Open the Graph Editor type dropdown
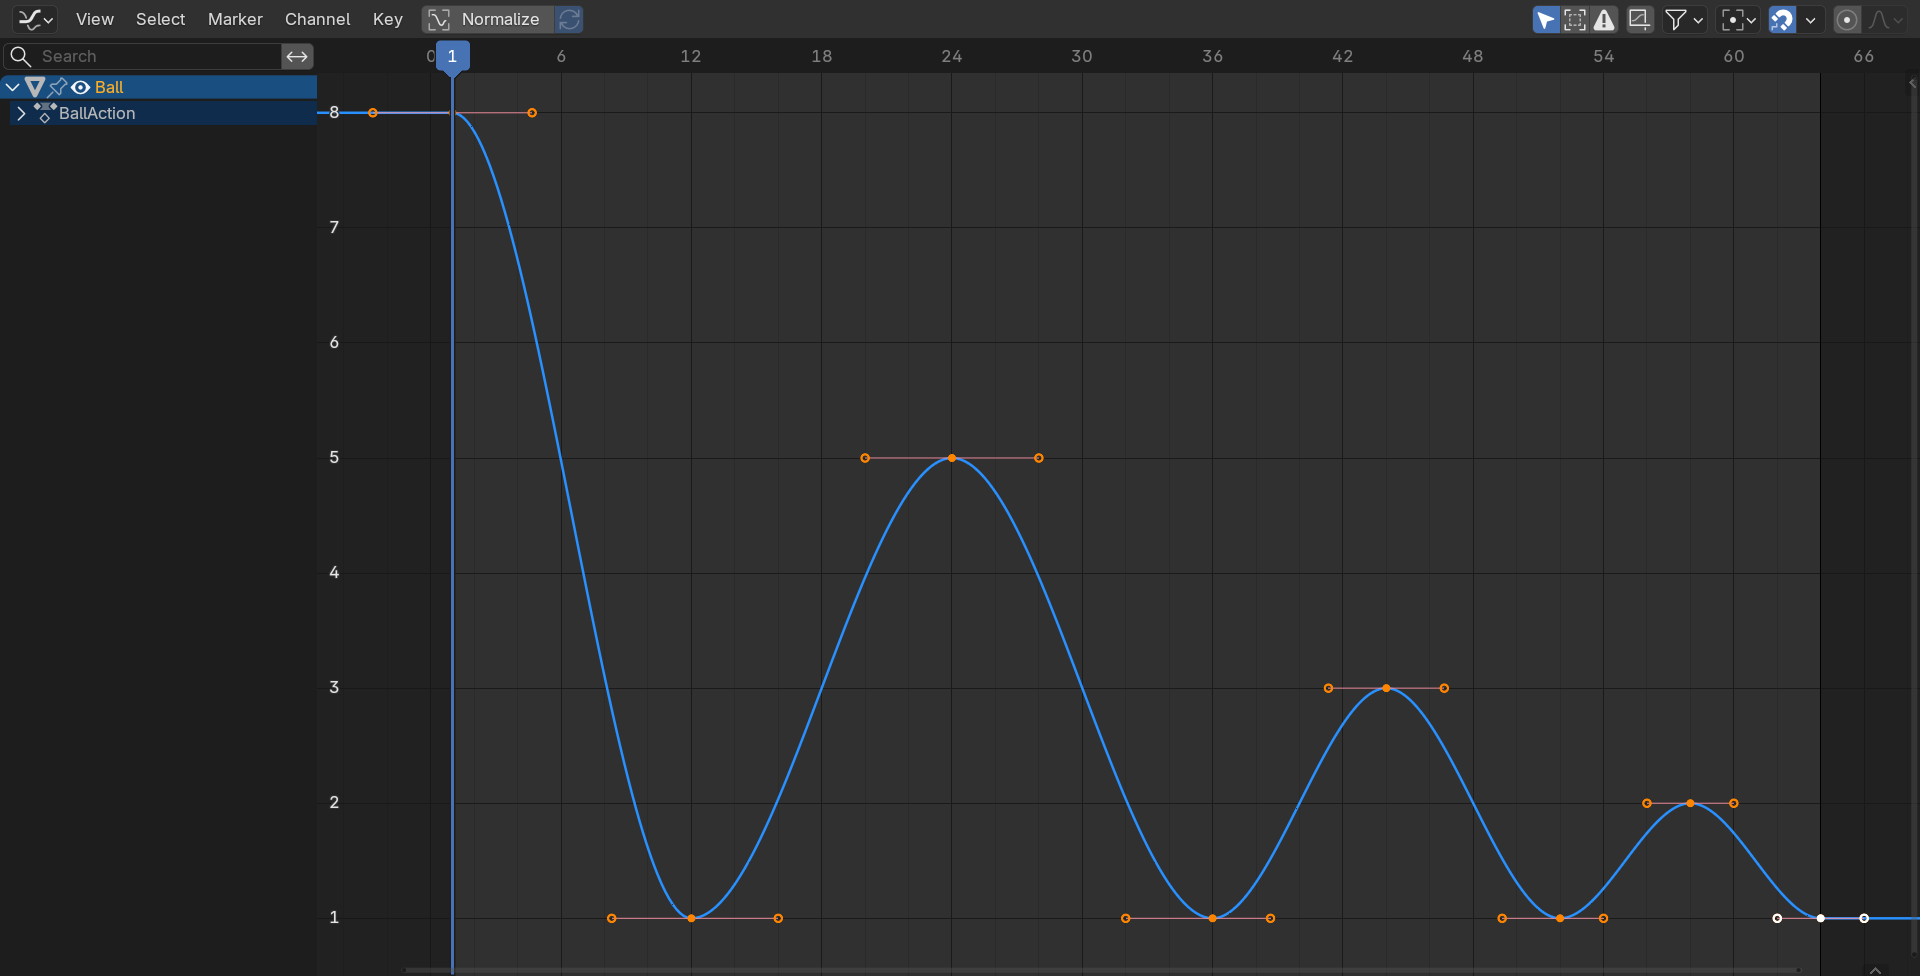The height and width of the screenshot is (976, 1920). point(35,19)
